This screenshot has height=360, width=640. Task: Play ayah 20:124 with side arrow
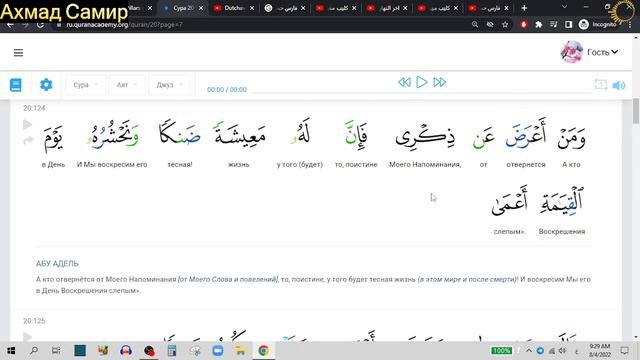(x=27, y=124)
